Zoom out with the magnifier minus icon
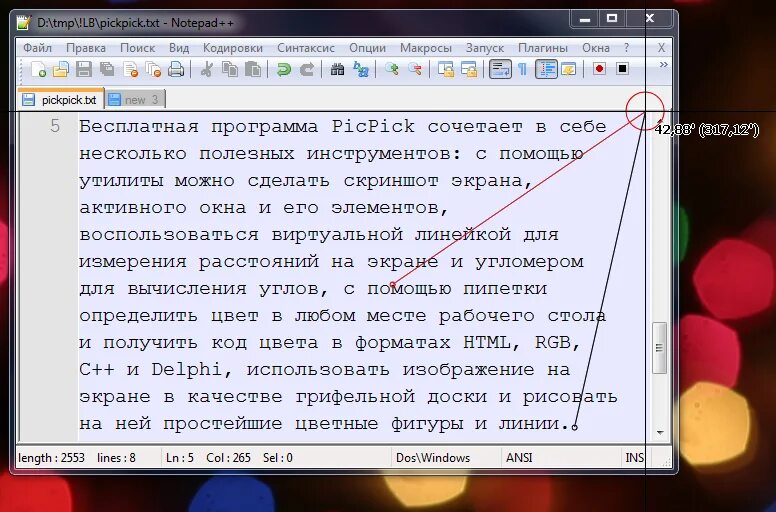 click(x=415, y=69)
